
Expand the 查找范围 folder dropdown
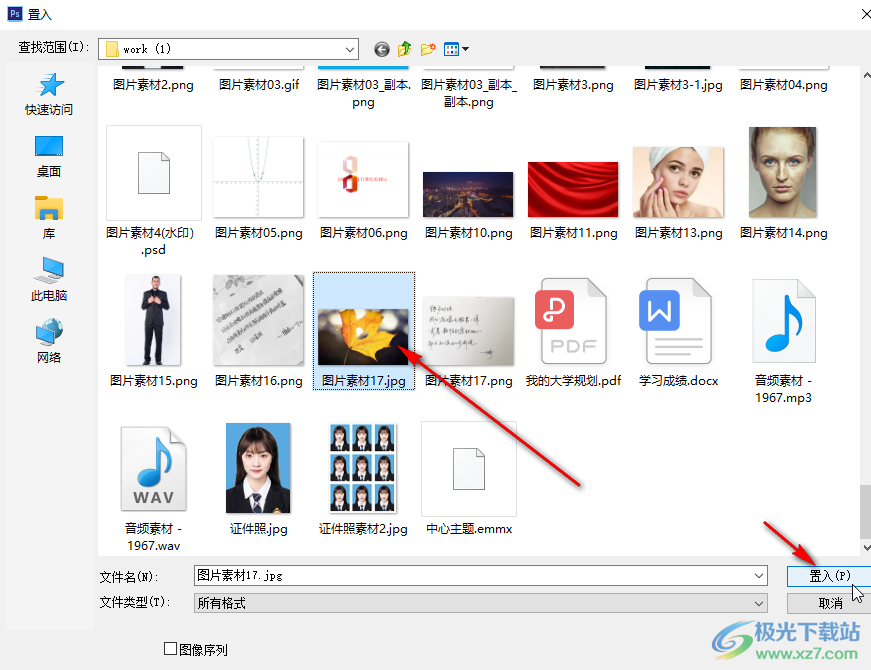[x=349, y=49]
